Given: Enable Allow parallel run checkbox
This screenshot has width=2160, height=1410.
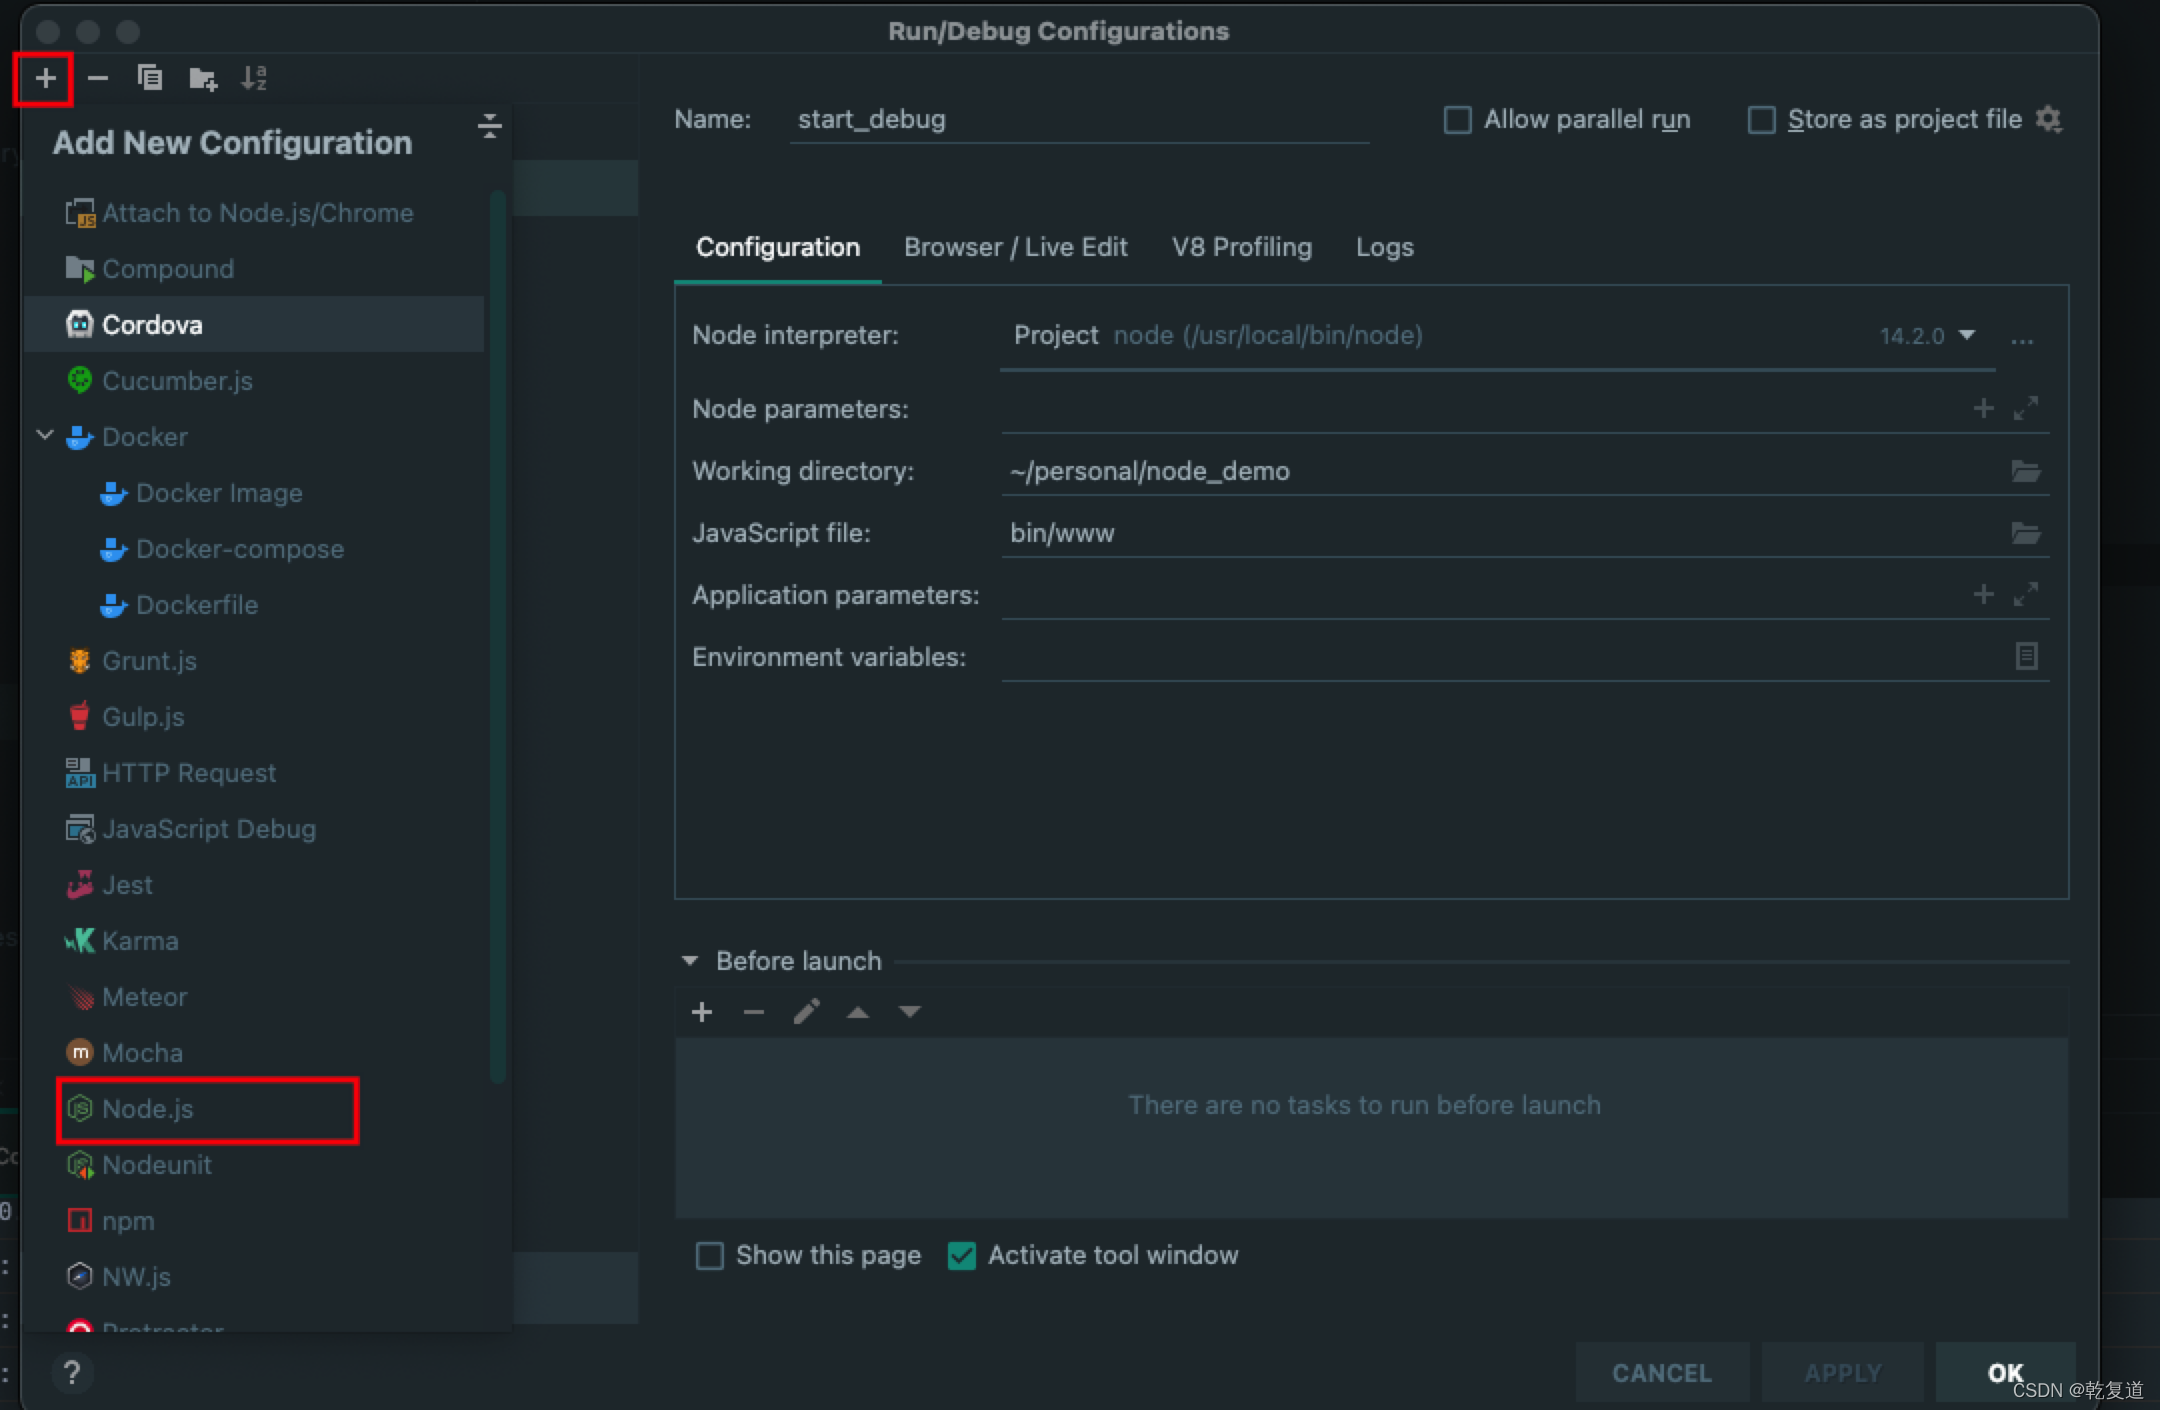Looking at the screenshot, I should [x=1458, y=120].
